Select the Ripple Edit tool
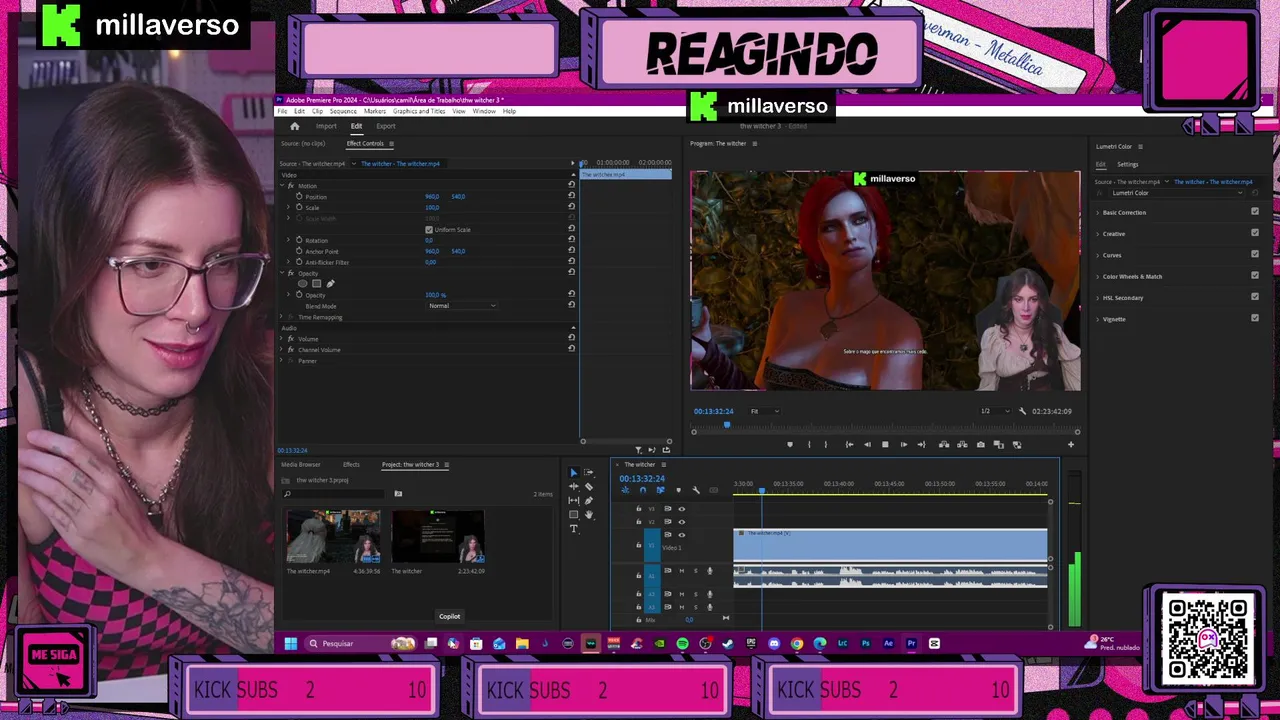The image size is (1280, 720). click(x=574, y=486)
